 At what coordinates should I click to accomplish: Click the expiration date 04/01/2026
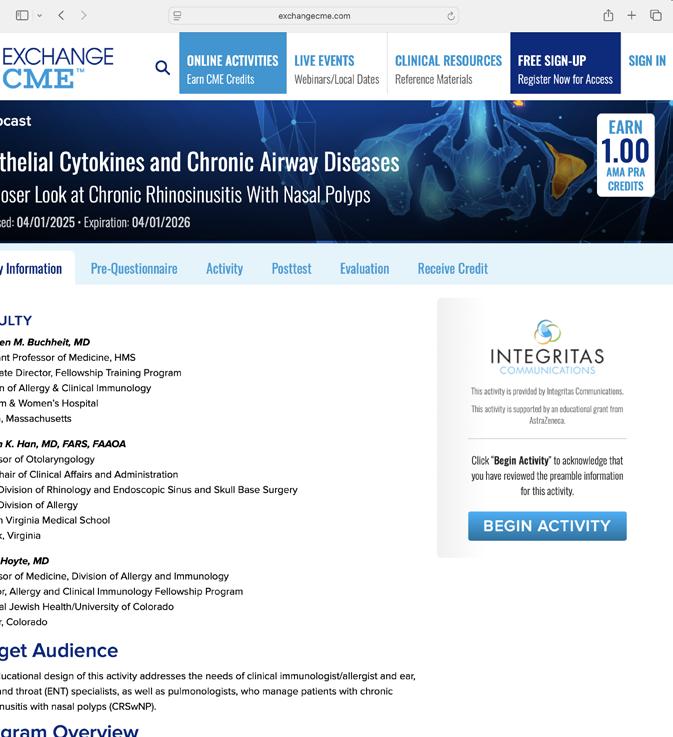pos(161,222)
